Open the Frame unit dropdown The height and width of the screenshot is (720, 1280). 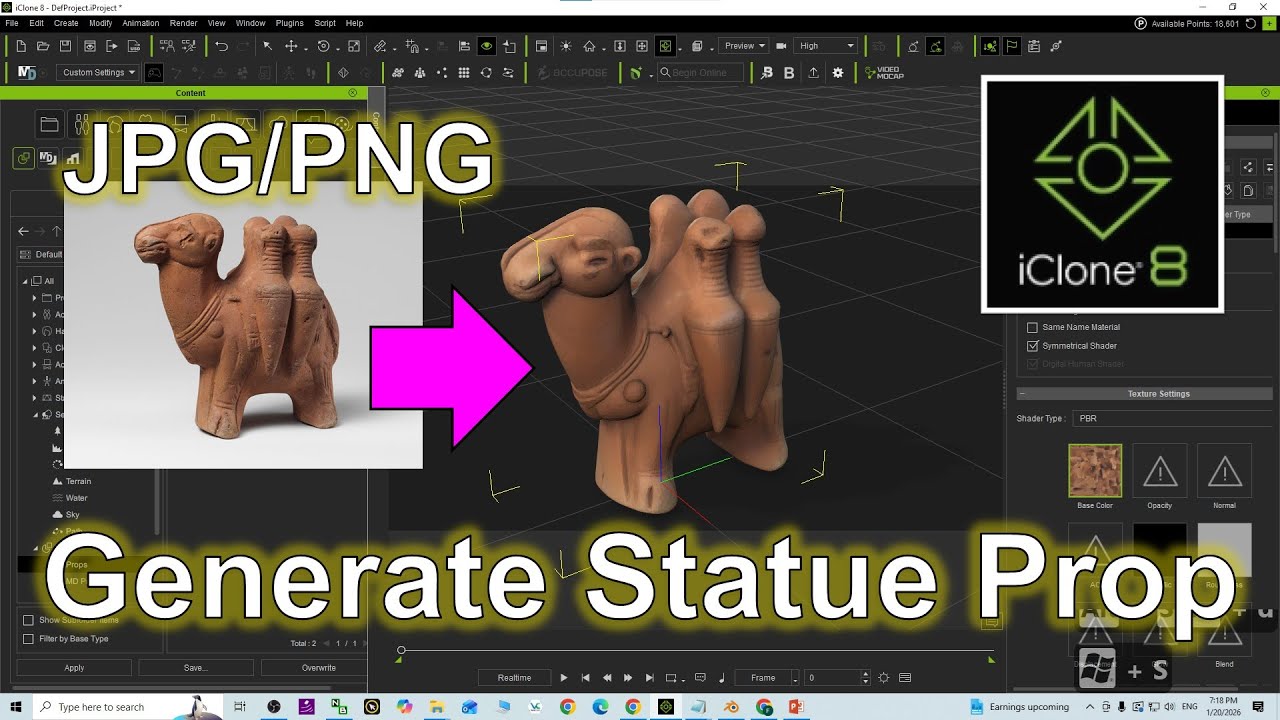click(767, 678)
